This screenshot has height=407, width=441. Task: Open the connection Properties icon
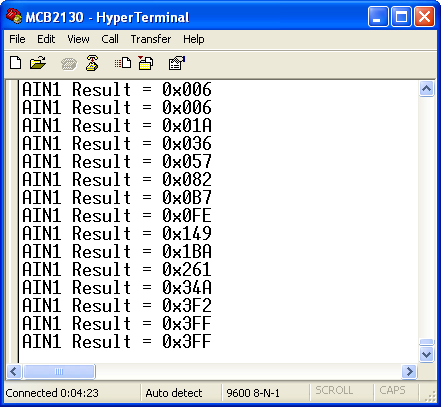[x=177, y=63]
